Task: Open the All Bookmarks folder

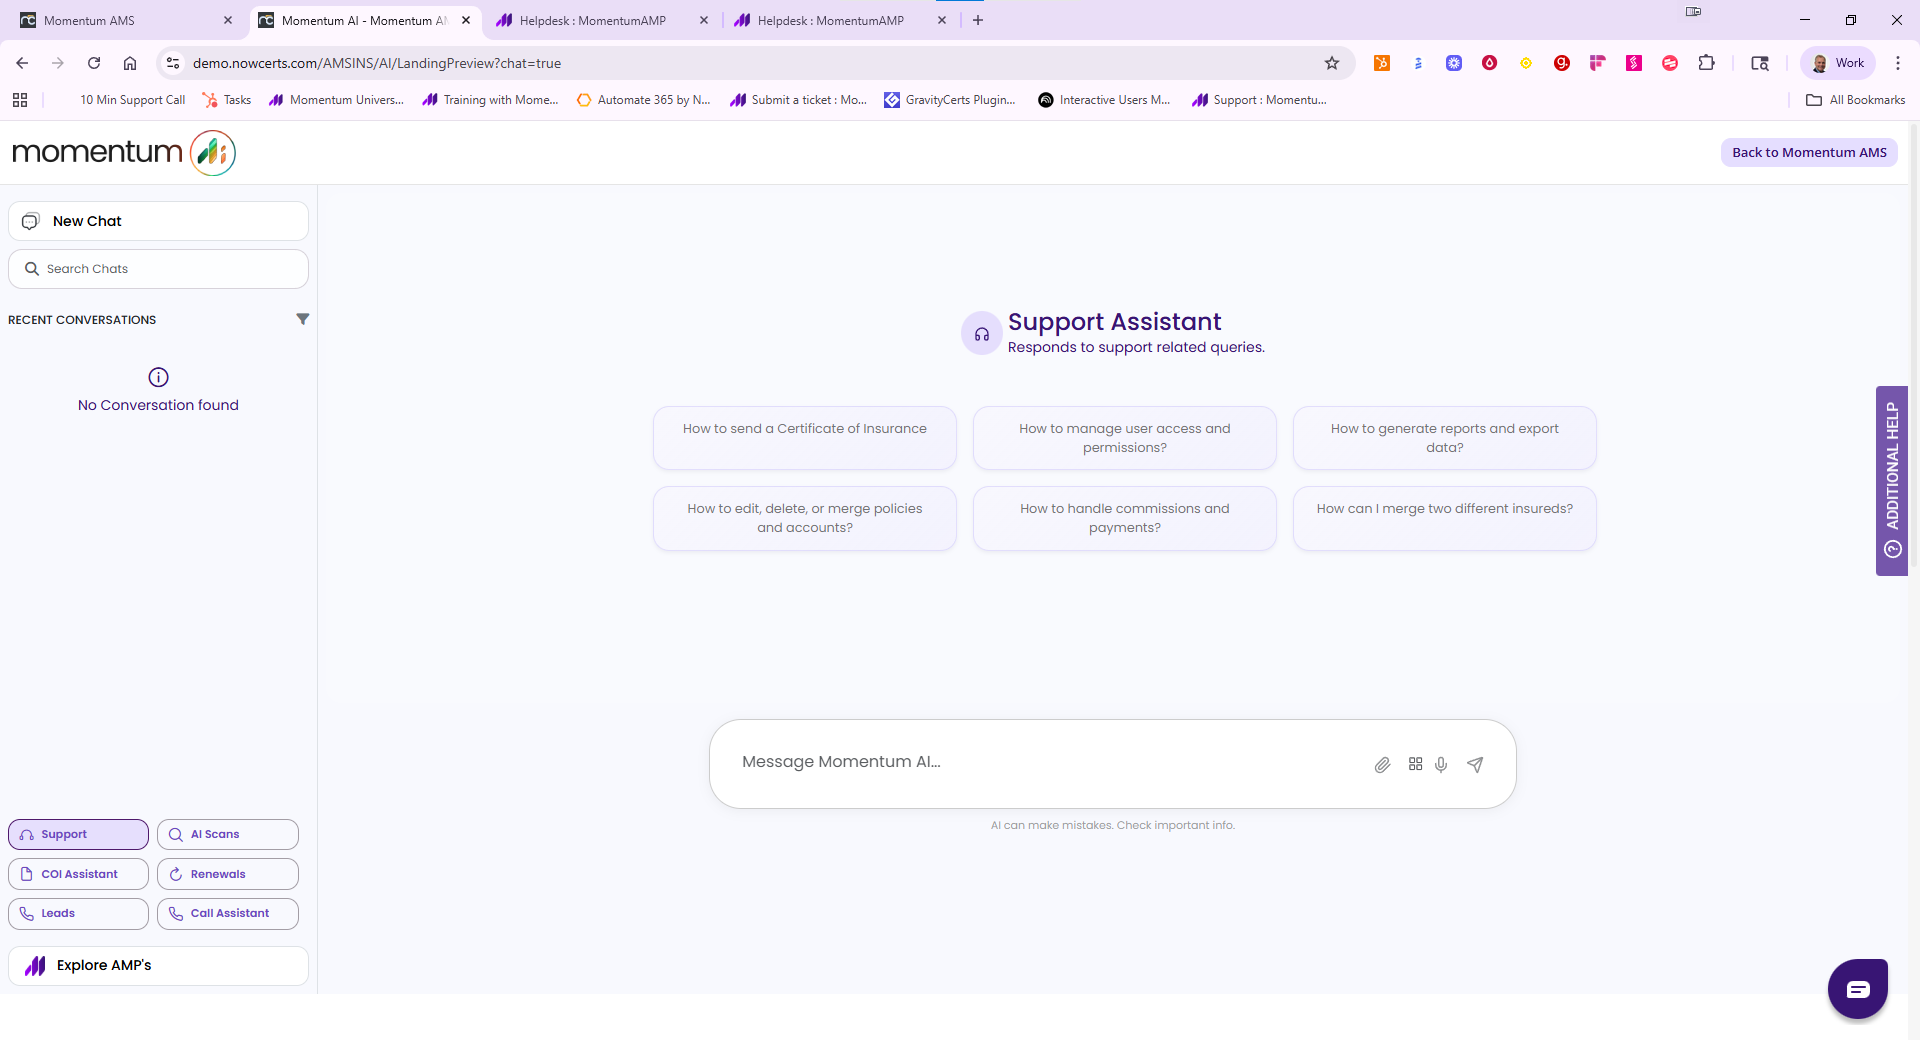Action: point(1856,100)
